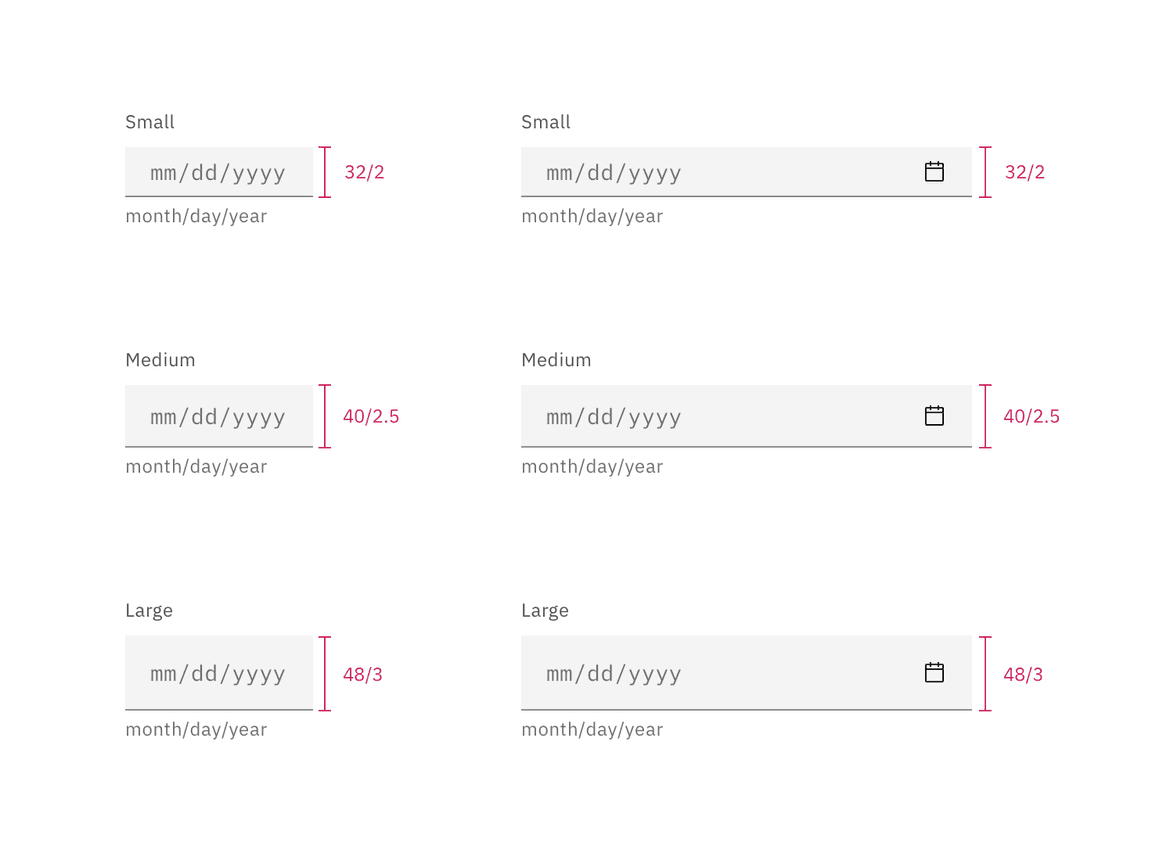Click the 48/3 annotation beside the Large calendar field
Image resolution: width=1152 pixels, height=864 pixels.
1022,674
